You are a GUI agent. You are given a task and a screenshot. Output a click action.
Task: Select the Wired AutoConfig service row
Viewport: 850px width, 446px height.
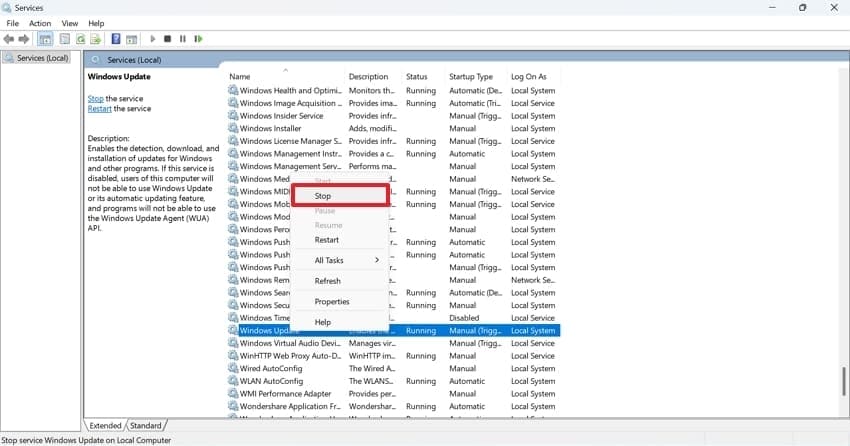click(394, 369)
